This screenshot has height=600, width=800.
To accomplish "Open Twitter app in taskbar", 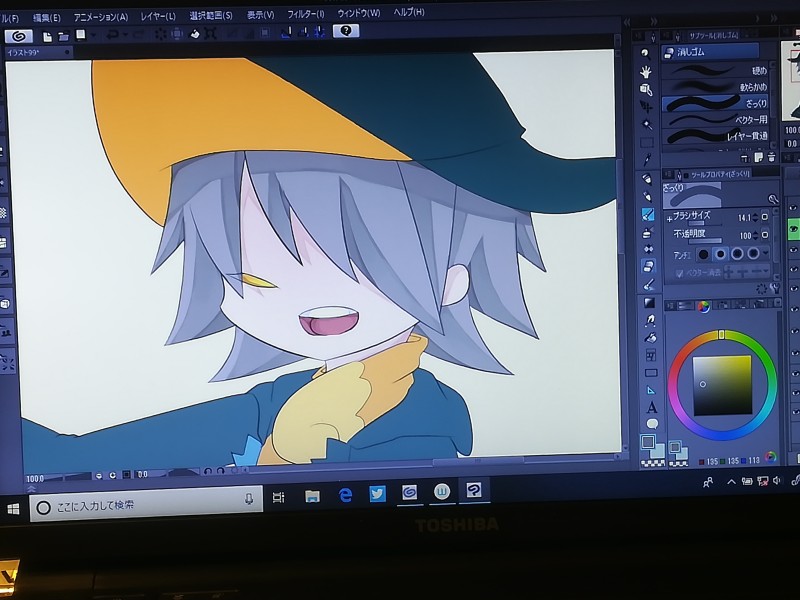I will [378, 494].
